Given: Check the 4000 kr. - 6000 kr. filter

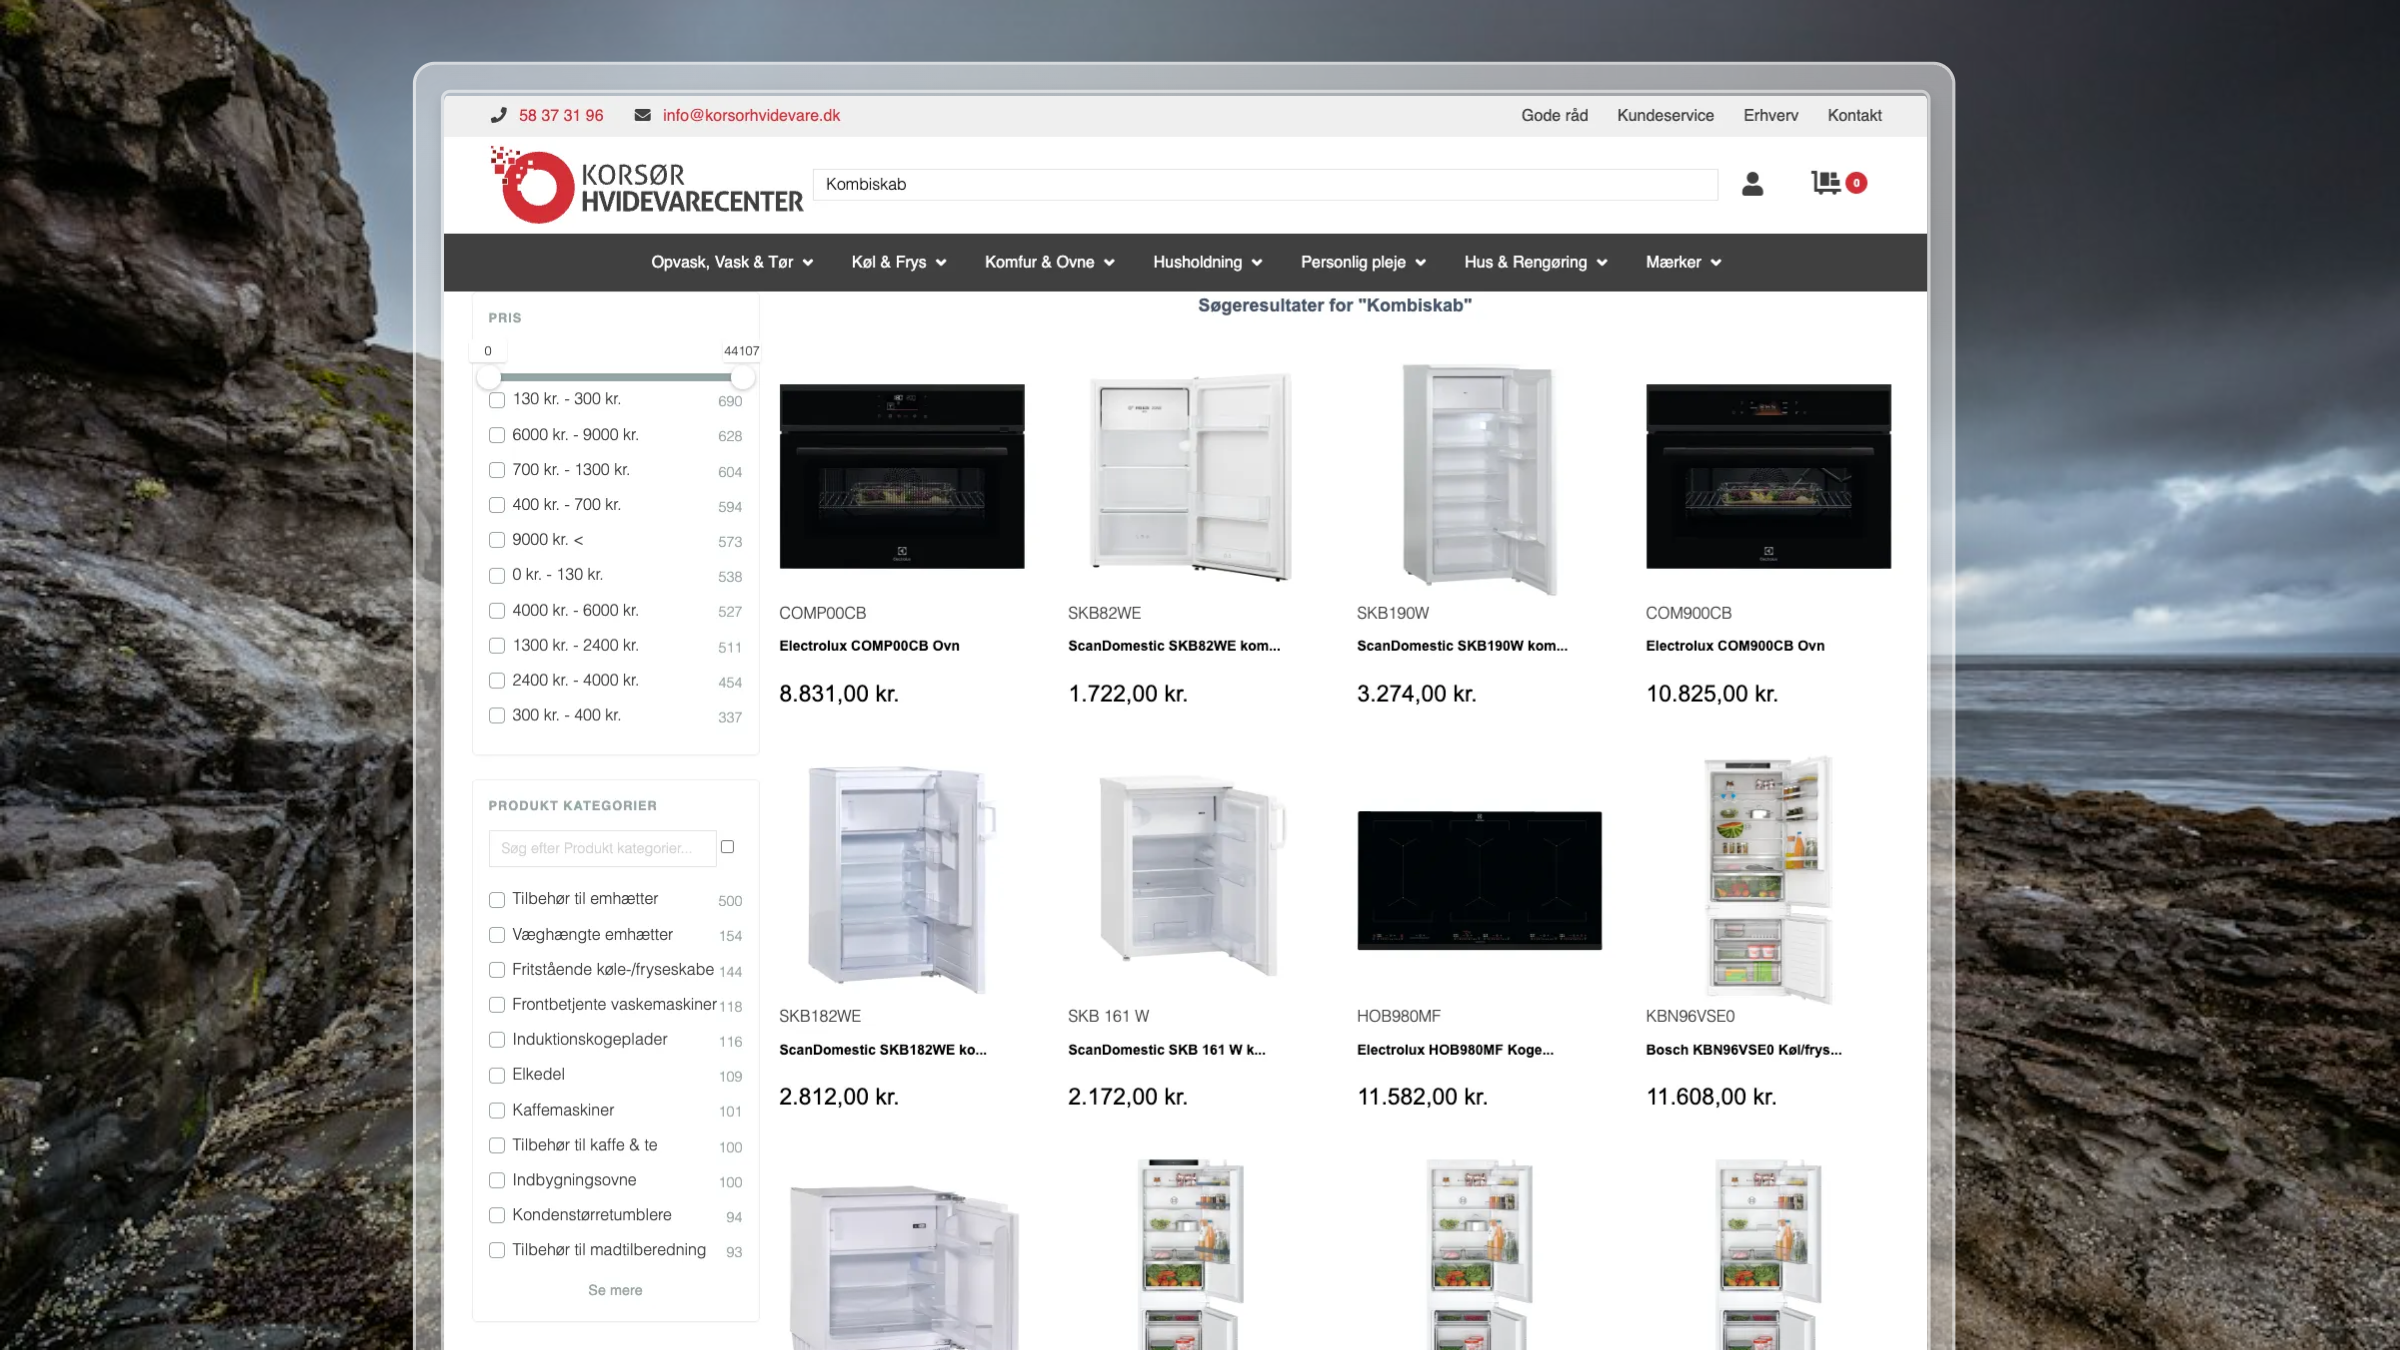Looking at the screenshot, I should [497, 611].
